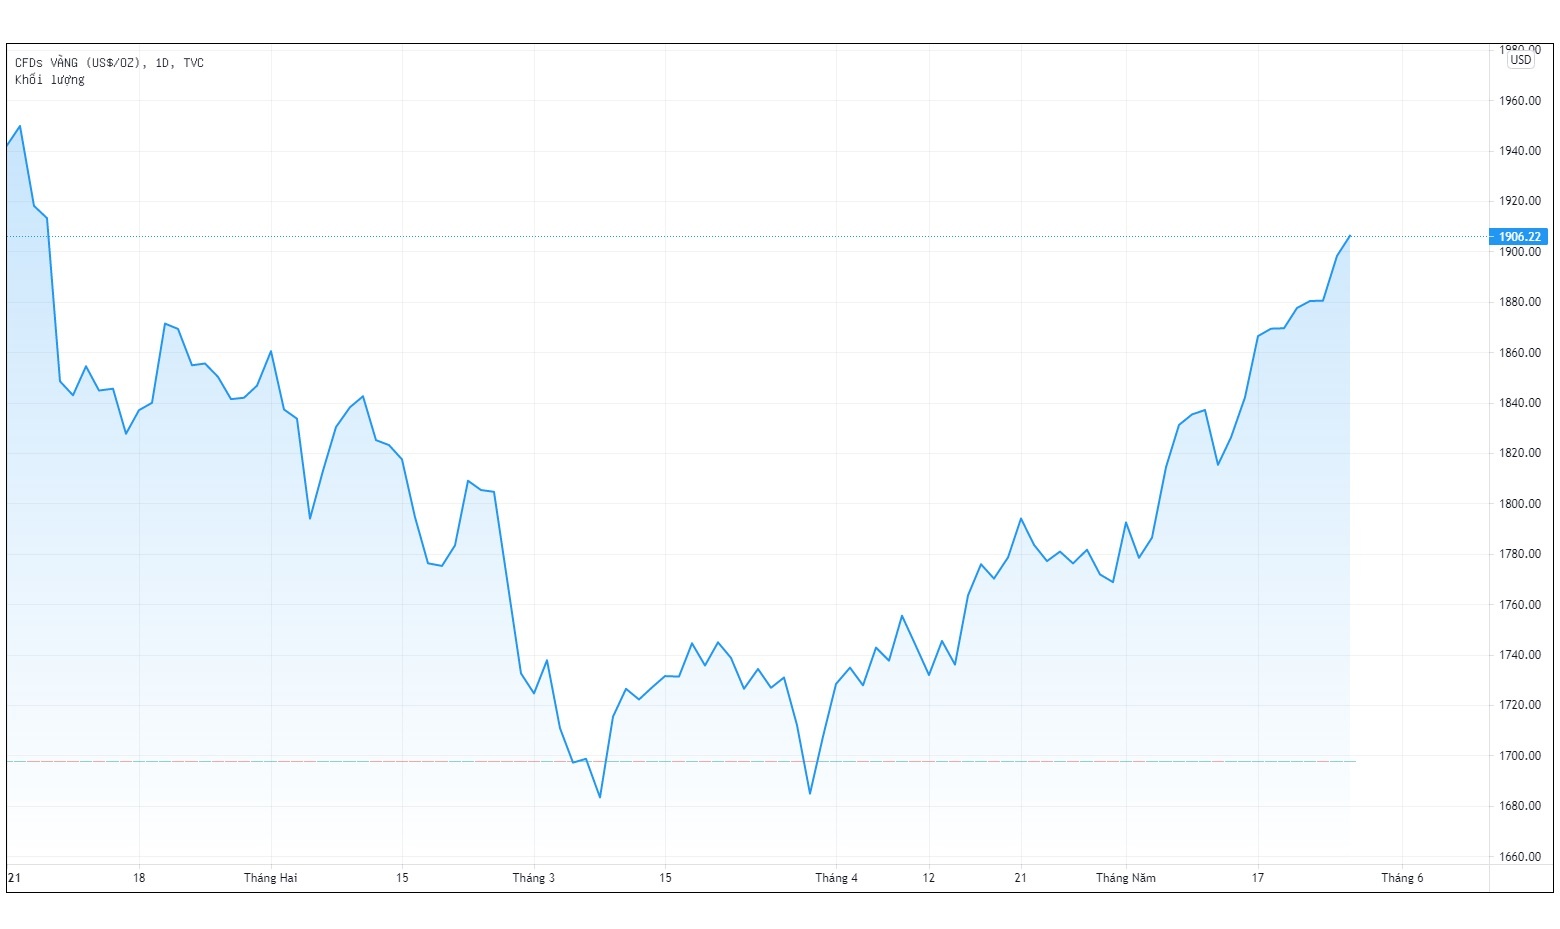Click the Tháng 3 time axis label
Viewport: 1560px width, 929px height.
pyautogui.click(x=533, y=878)
